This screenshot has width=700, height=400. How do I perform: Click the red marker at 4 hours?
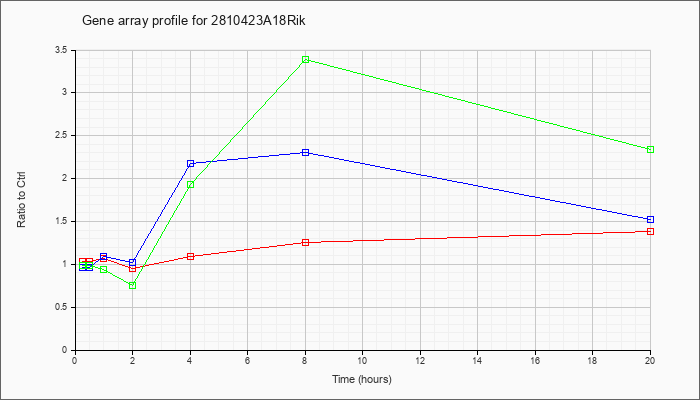[191, 256]
